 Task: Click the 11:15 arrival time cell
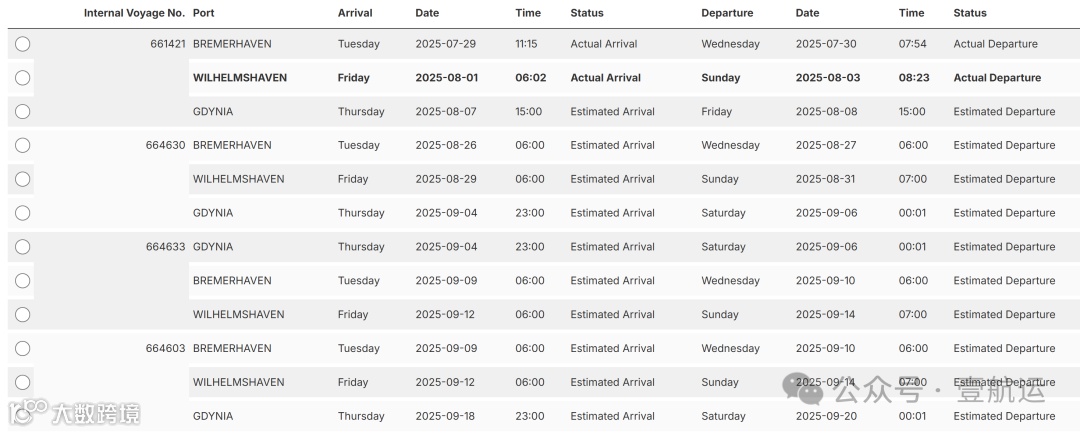pyautogui.click(x=526, y=44)
